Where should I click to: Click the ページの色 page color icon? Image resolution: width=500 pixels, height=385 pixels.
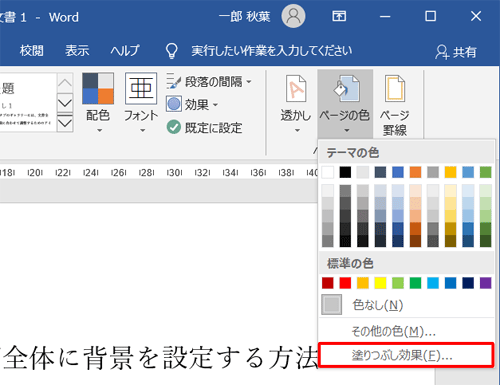(x=346, y=88)
